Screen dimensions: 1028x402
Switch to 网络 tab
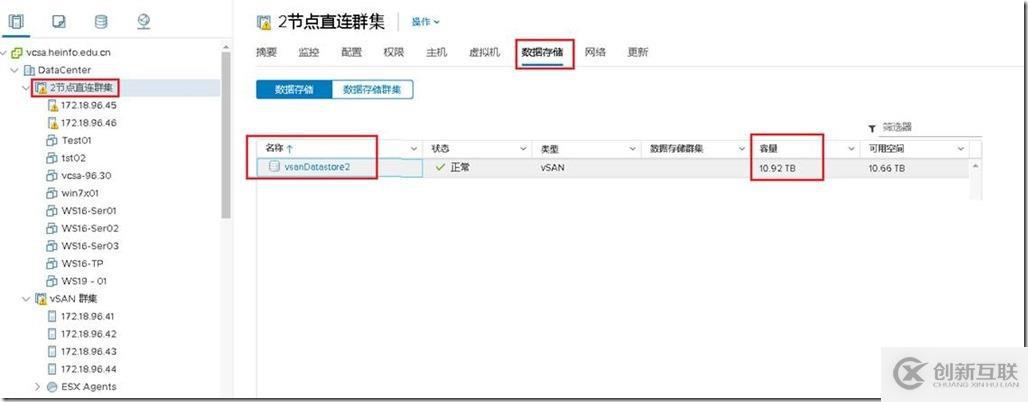[595, 52]
